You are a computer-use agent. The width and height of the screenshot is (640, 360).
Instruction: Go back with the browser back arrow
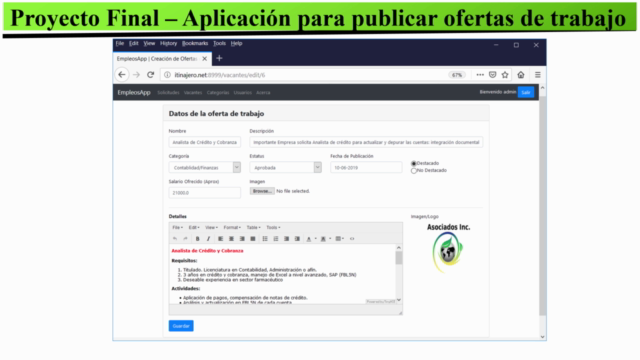coord(122,75)
